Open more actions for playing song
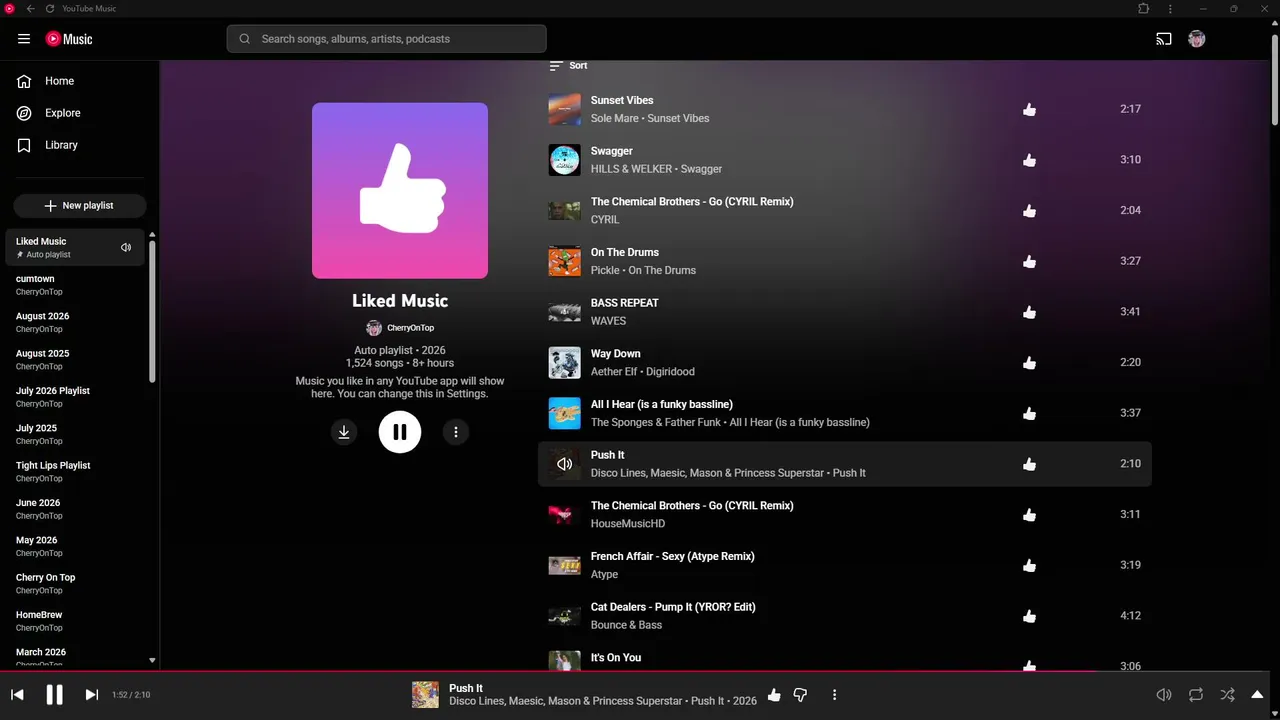 [x=834, y=695]
